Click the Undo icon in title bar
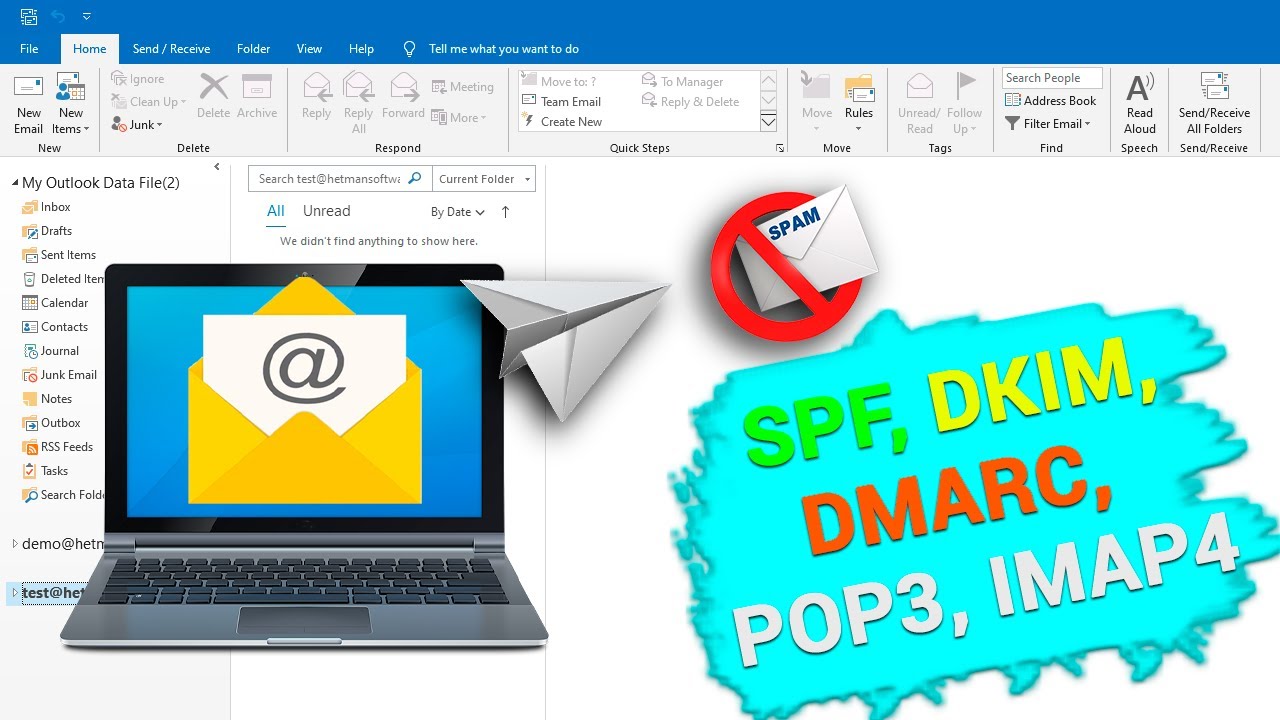This screenshot has width=1280, height=720. pos(58,16)
